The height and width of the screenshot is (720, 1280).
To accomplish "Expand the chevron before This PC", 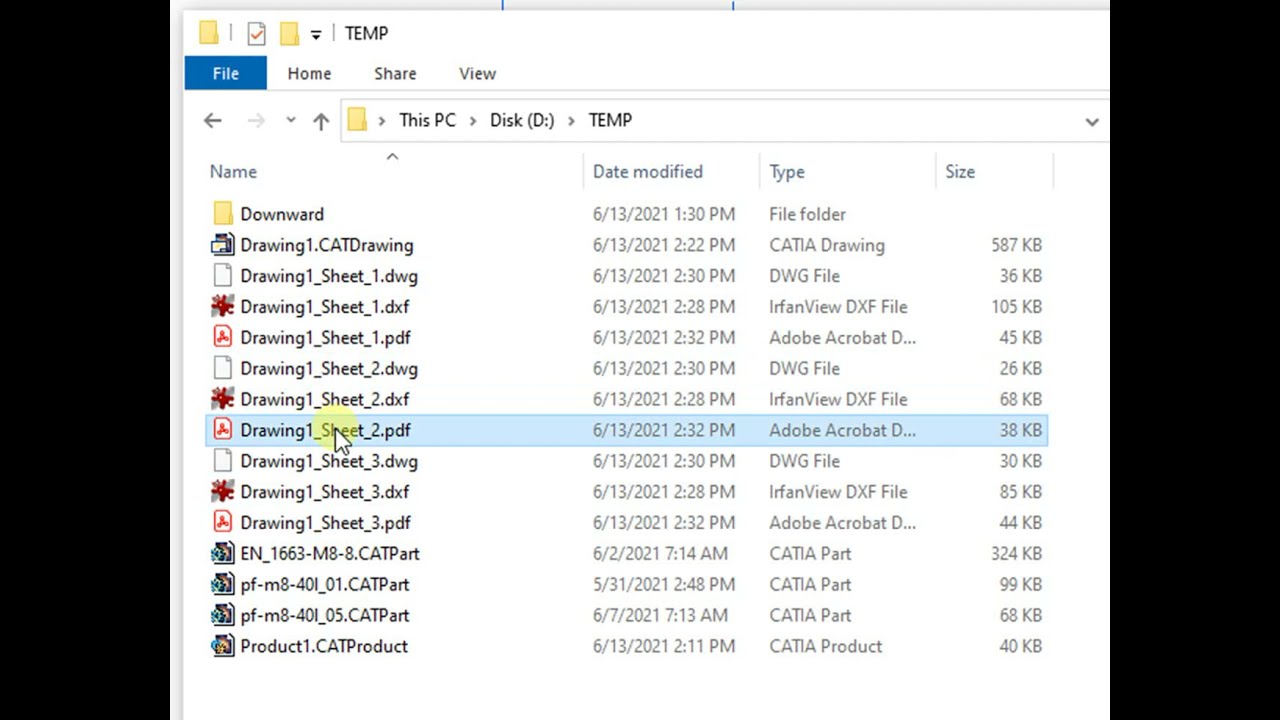I will tap(382, 120).
